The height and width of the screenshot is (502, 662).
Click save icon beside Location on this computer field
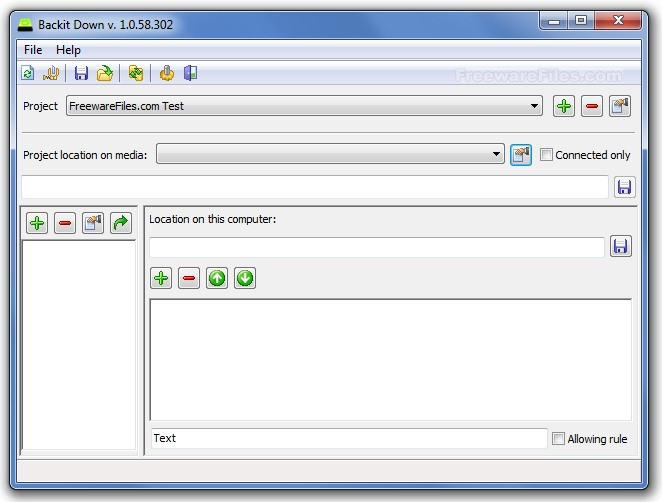[x=621, y=246]
